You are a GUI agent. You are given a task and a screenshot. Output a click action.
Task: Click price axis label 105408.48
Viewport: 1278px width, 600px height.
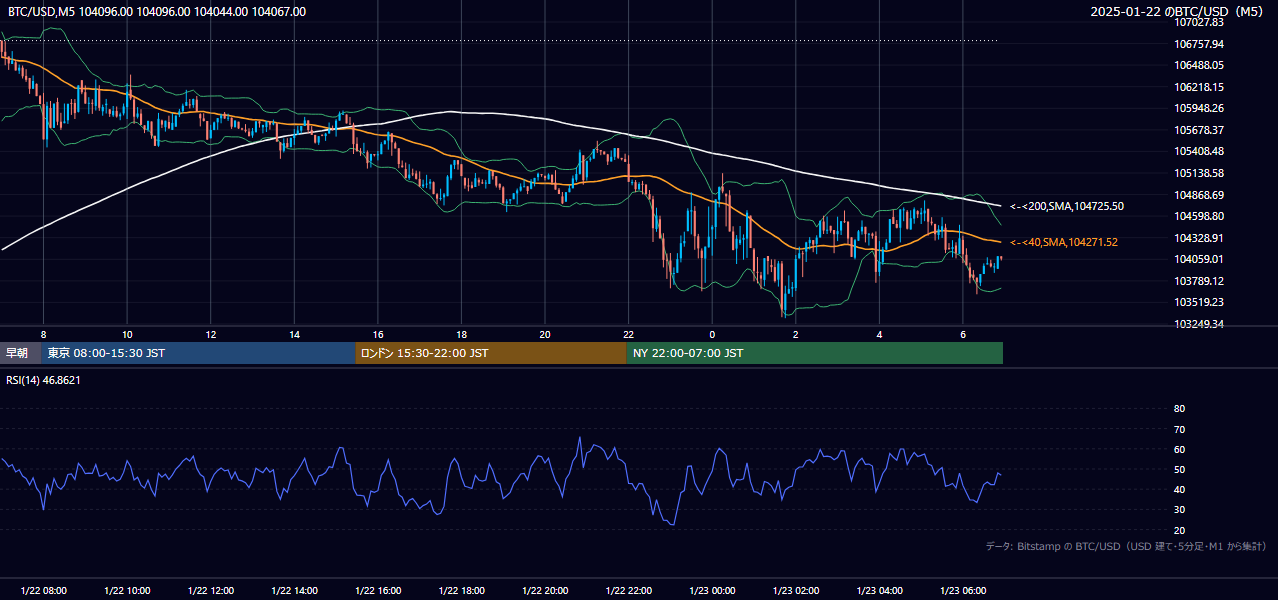pyautogui.click(x=1199, y=151)
